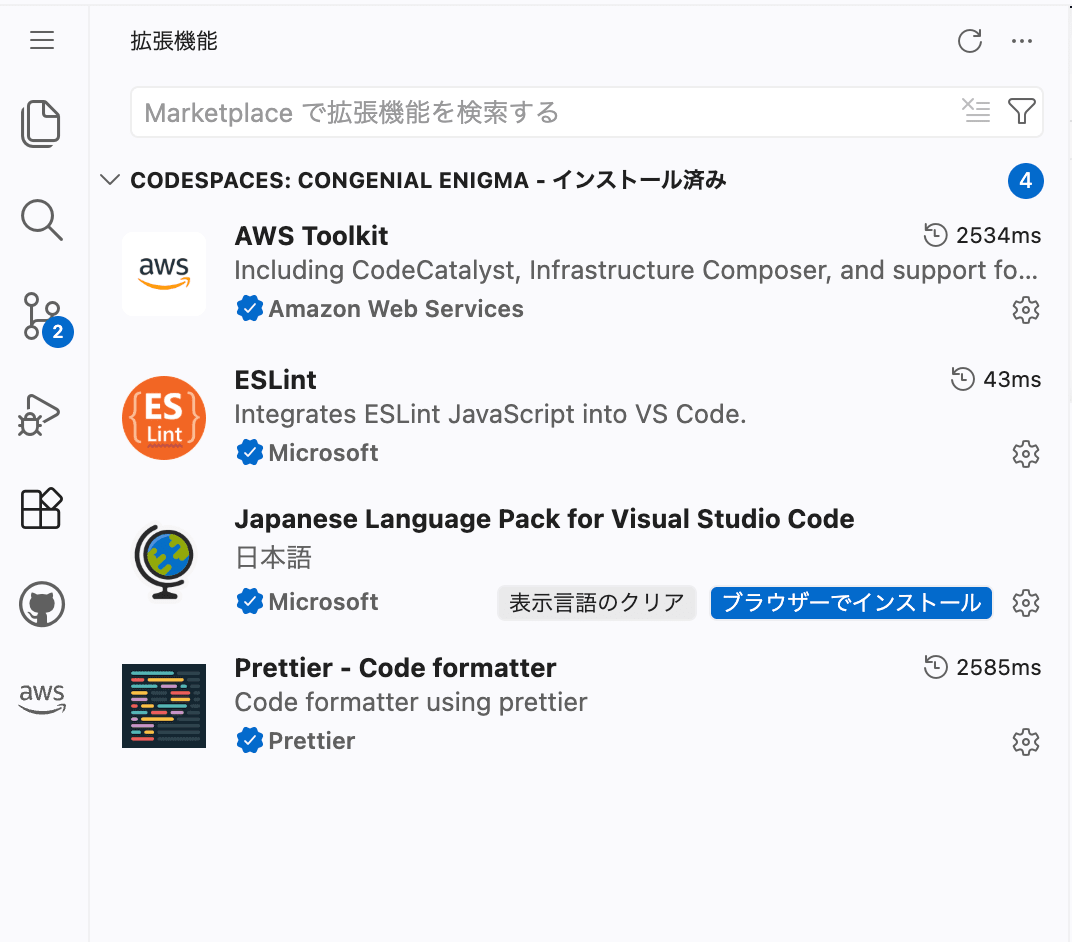Open the Extensions view icon

42,509
